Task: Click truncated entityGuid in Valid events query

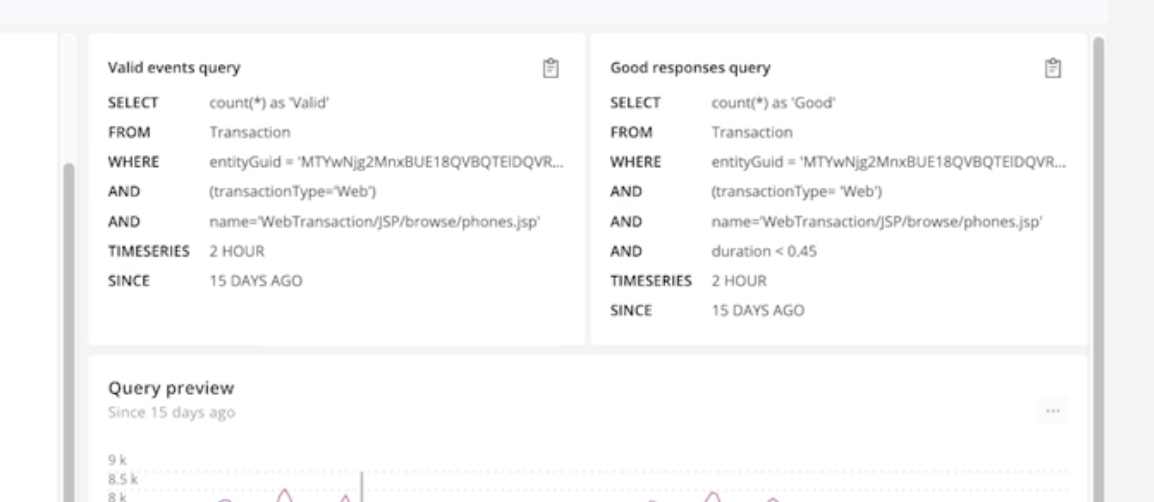Action: [x=386, y=162]
